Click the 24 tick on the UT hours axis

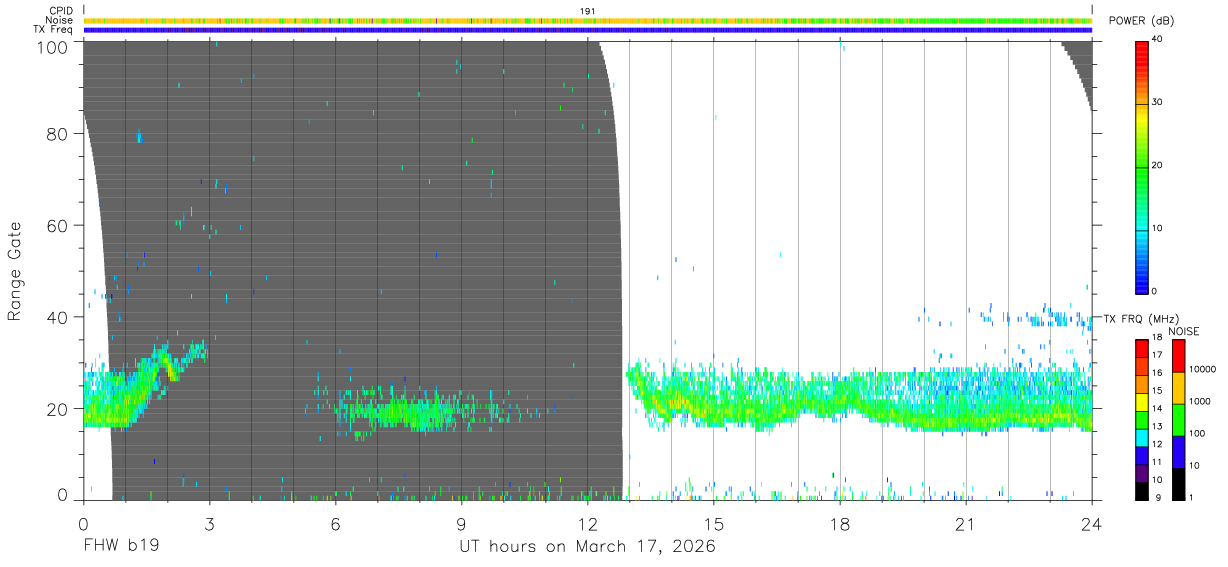coord(1092,523)
